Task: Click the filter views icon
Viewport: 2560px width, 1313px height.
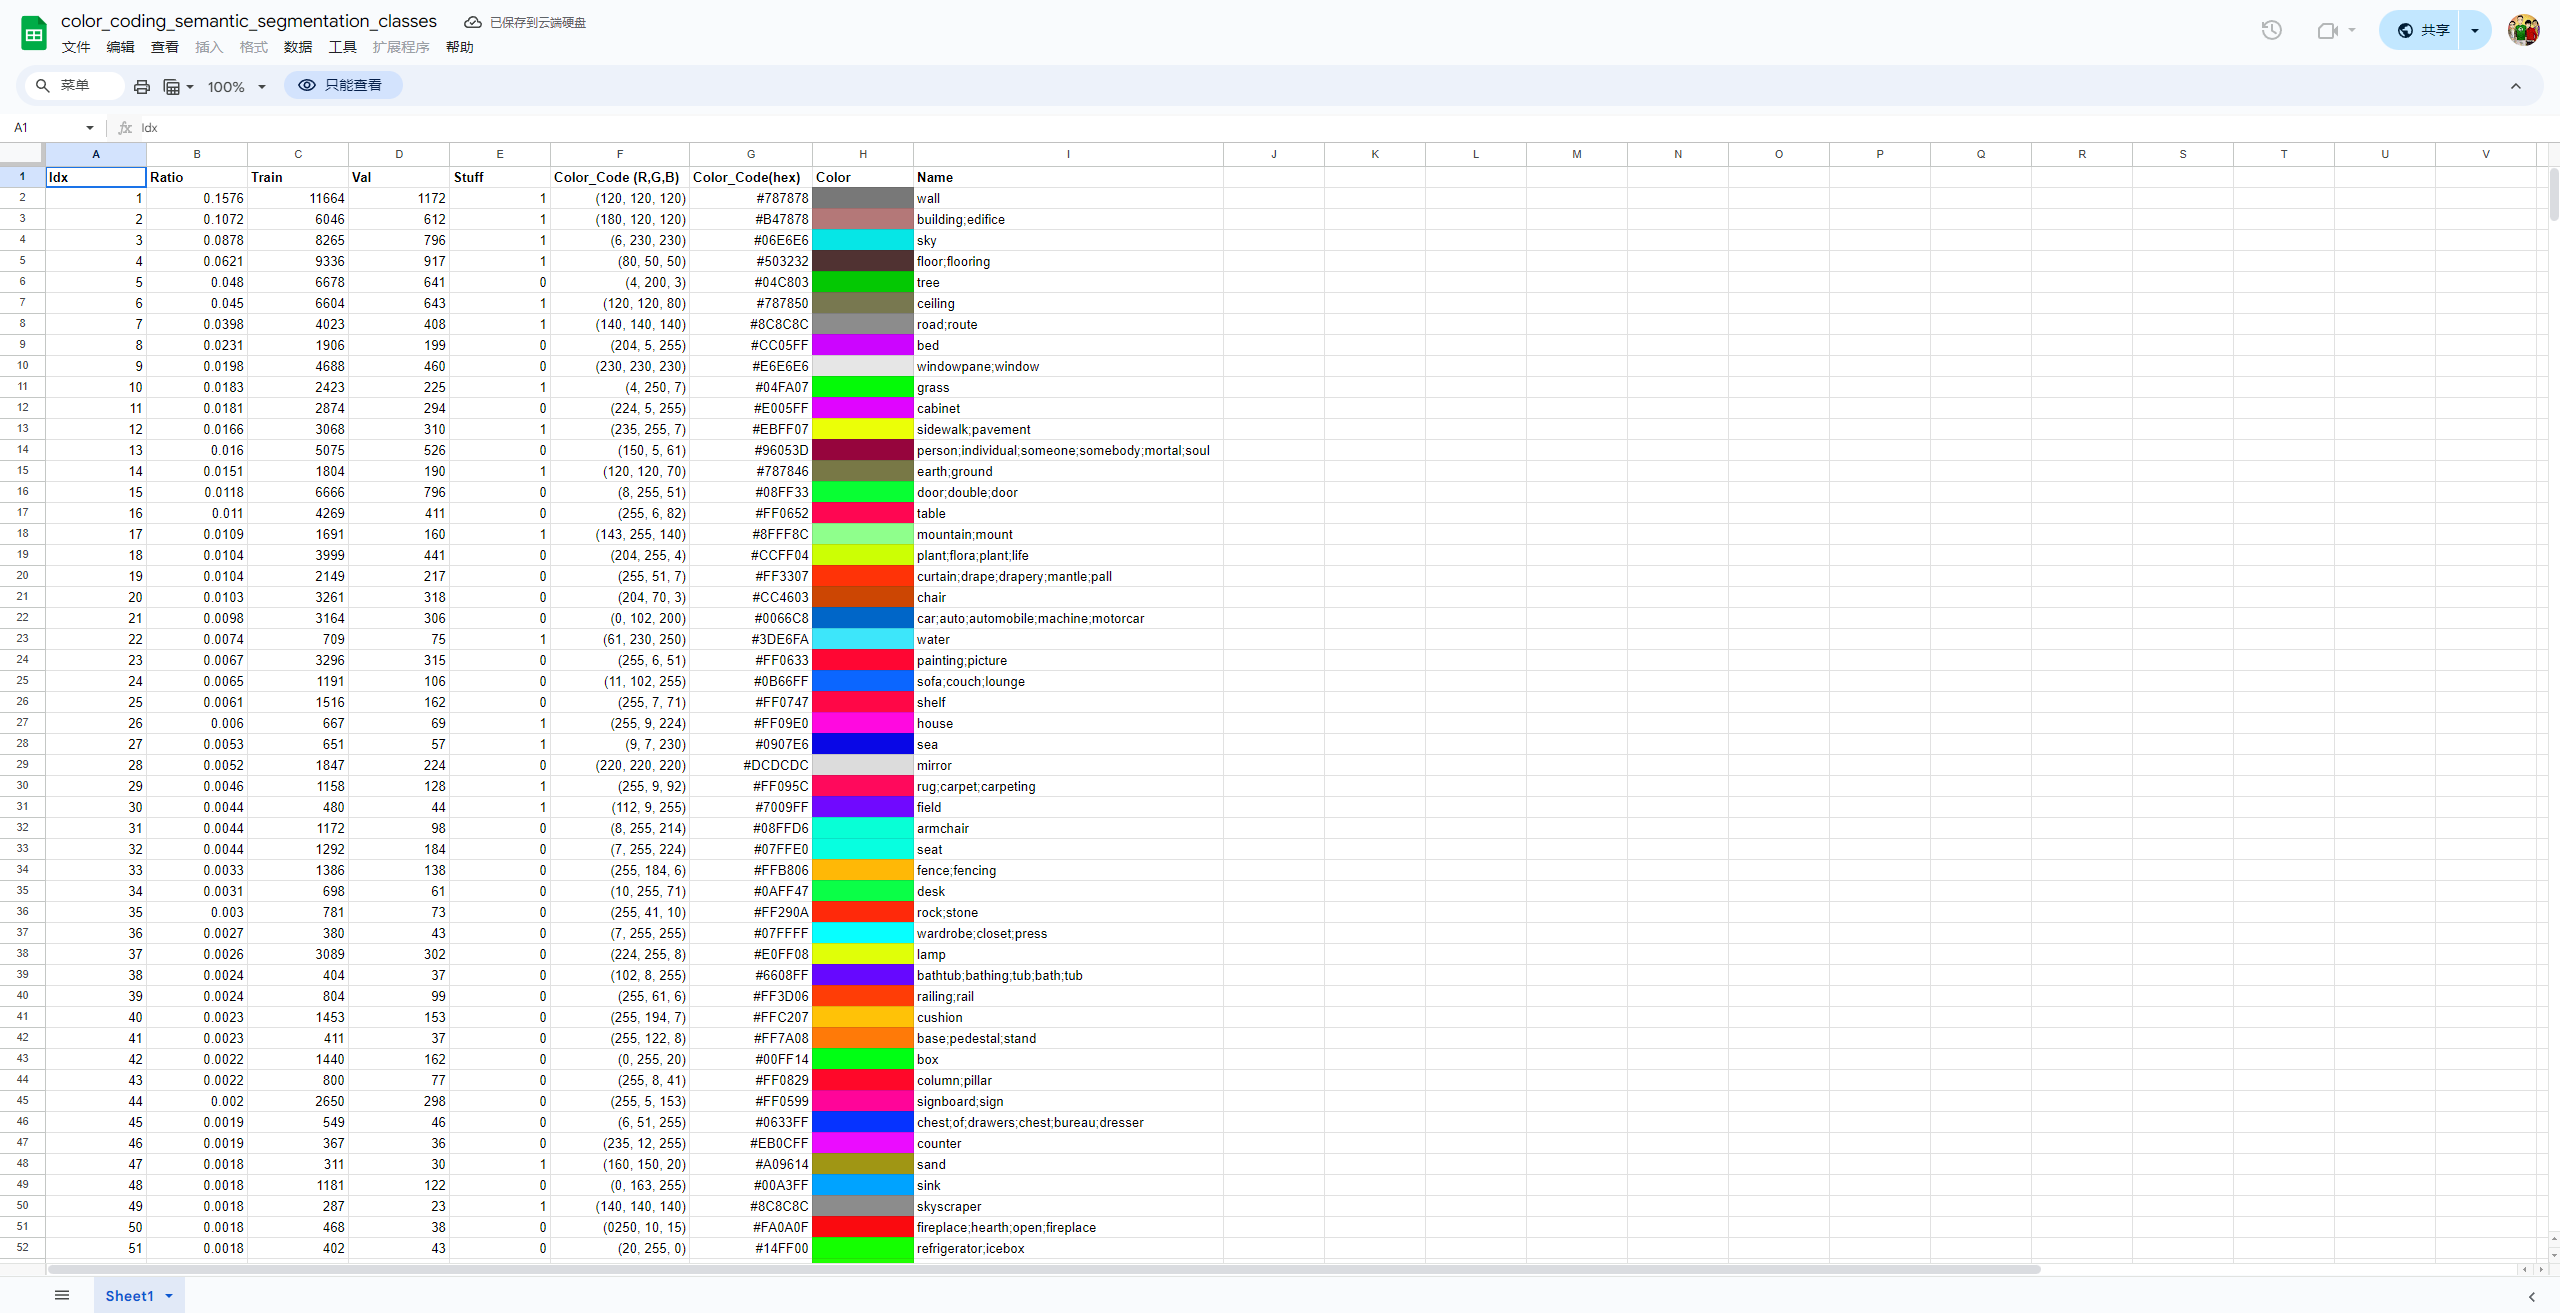Action: 172,87
